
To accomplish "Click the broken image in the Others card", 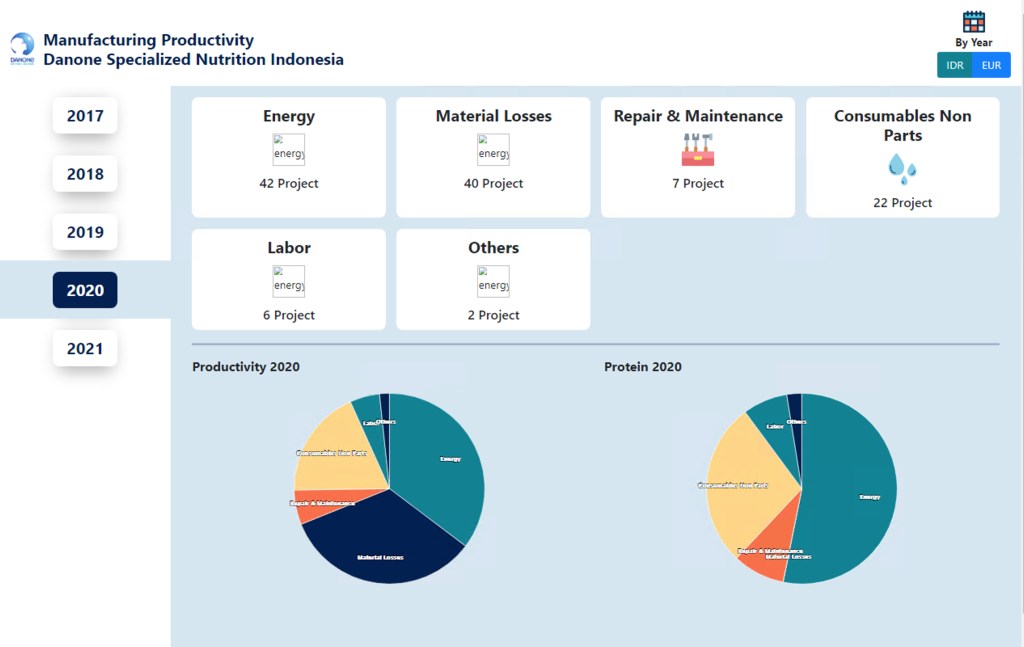I will click(493, 281).
